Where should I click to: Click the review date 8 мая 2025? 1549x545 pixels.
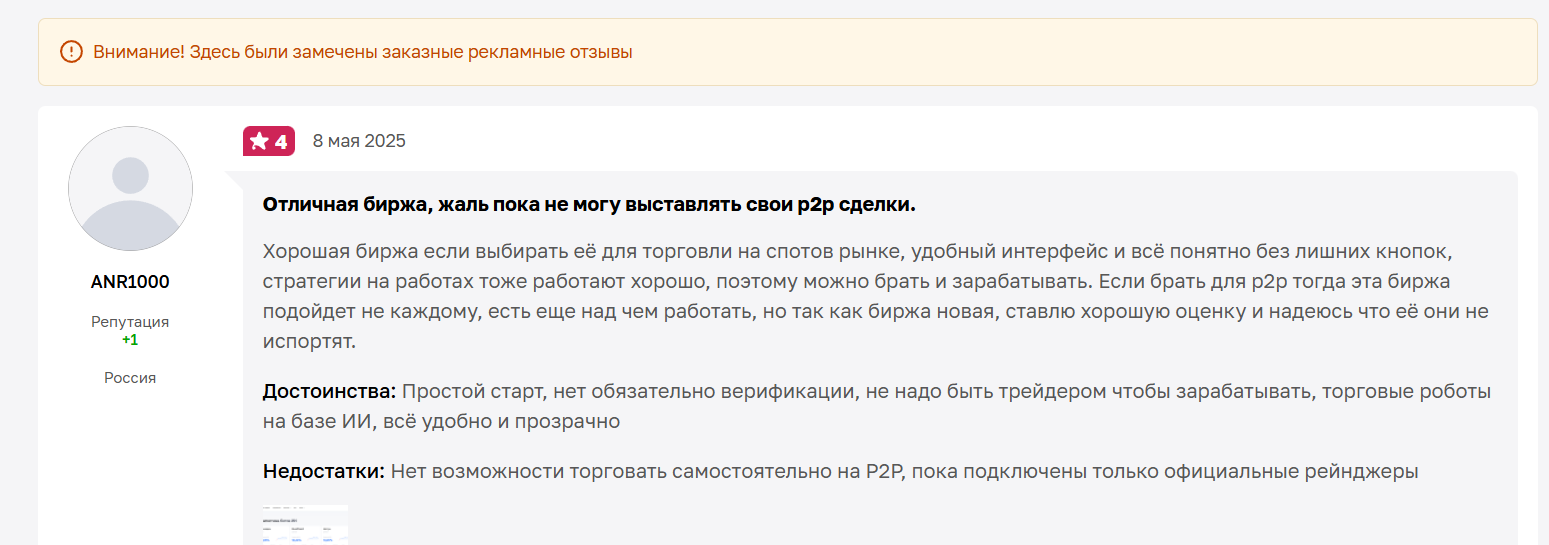click(x=359, y=141)
